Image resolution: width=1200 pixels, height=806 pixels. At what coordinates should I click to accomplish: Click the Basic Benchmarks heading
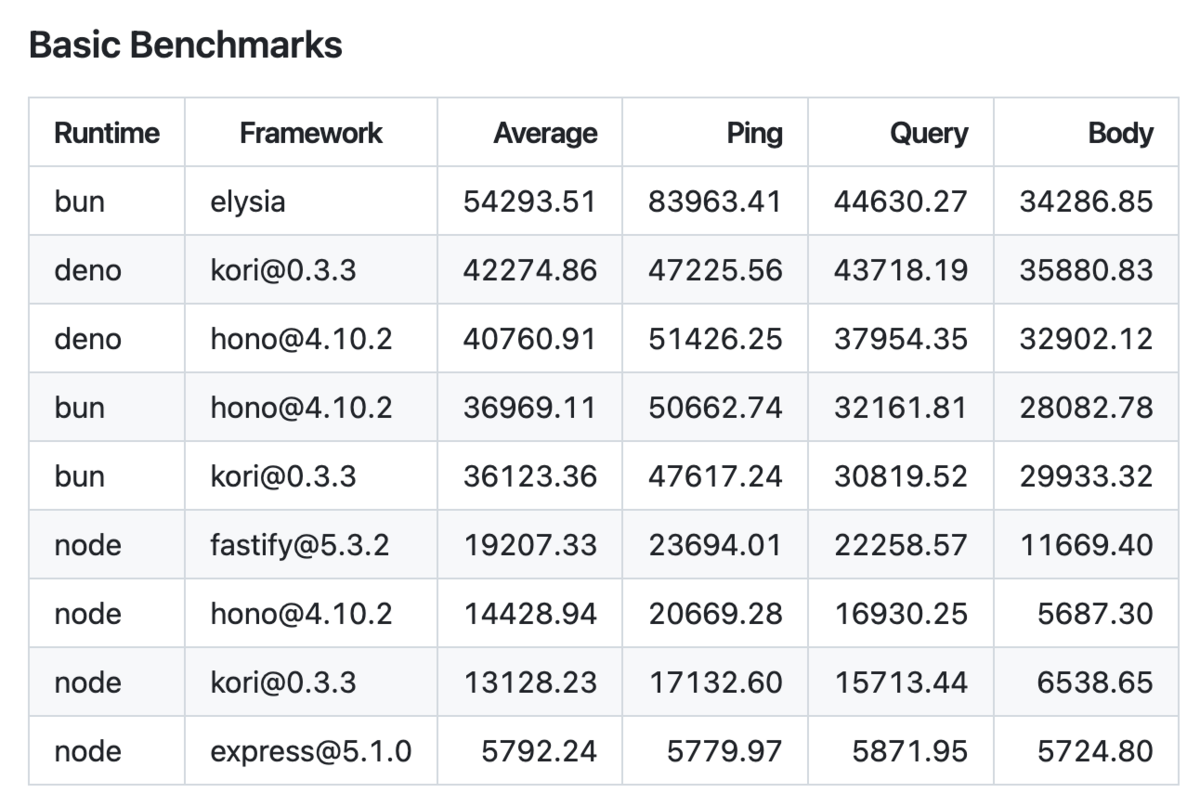point(186,44)
